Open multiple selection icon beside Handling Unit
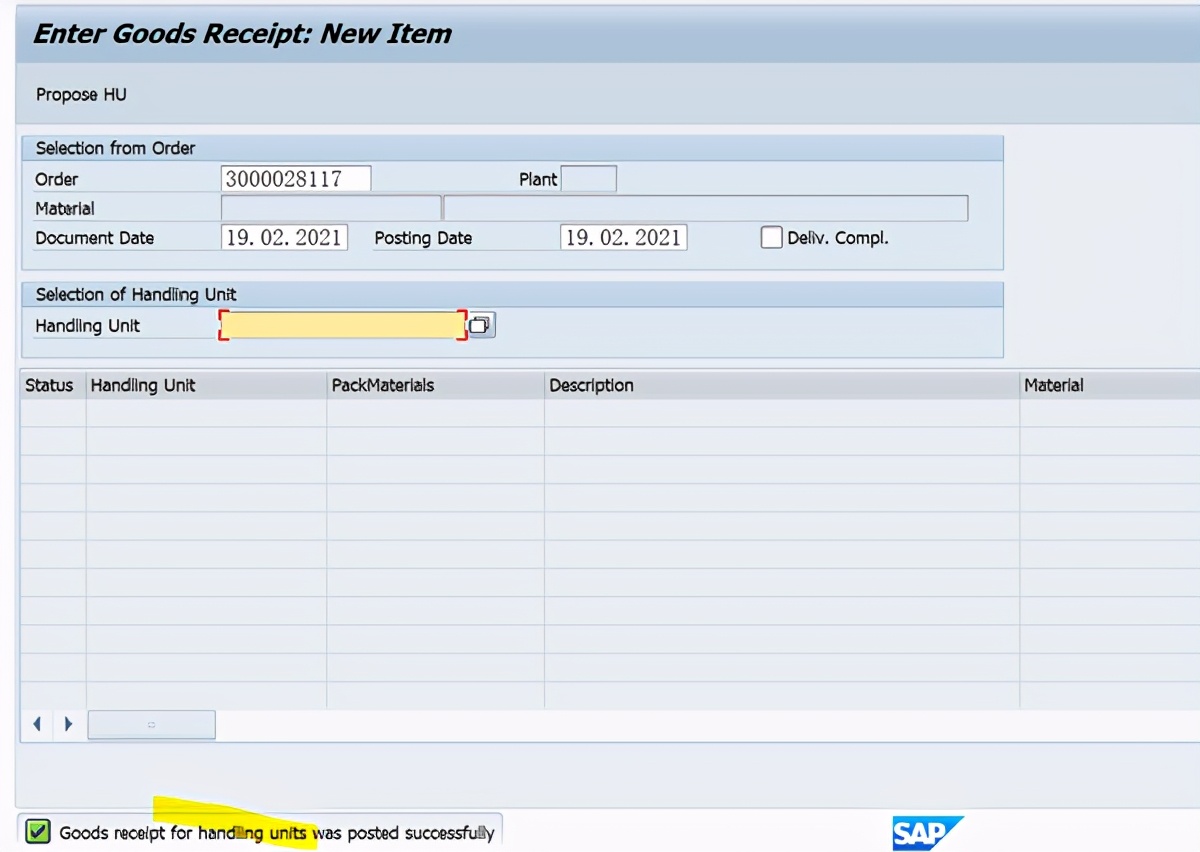This screenshot has width=1200, height=852. pos(482,325)
